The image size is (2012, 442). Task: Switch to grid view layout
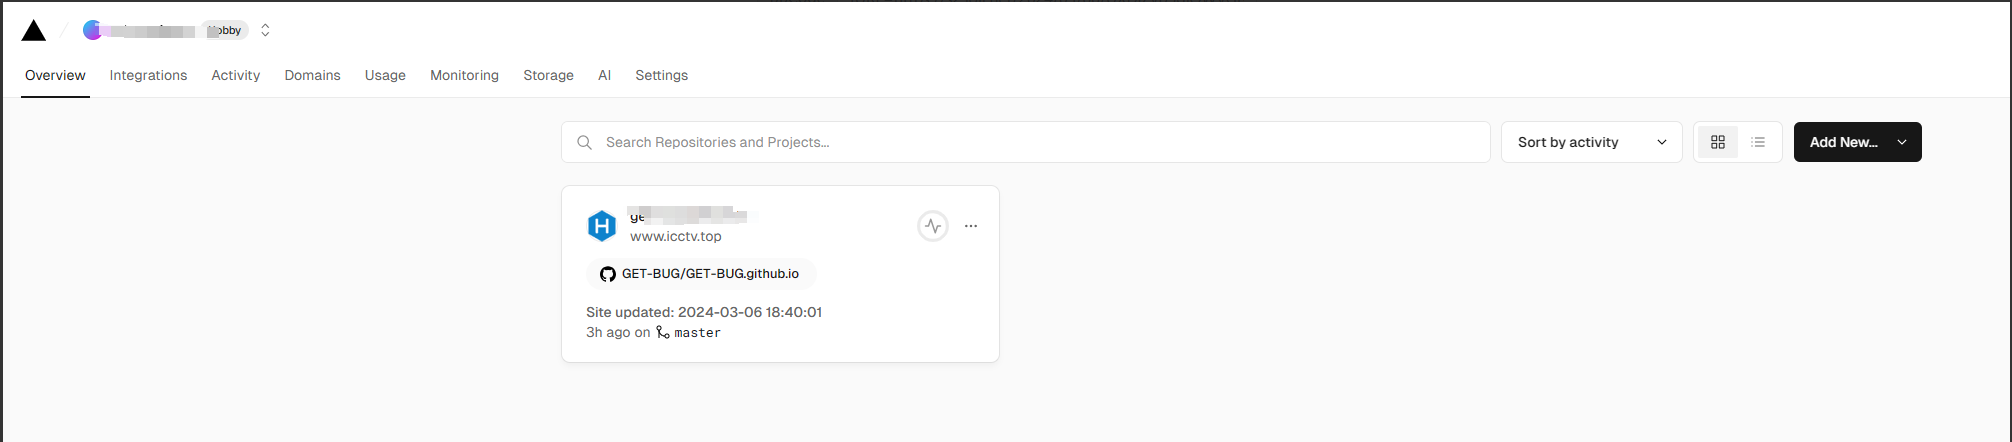click(1718, 142)
